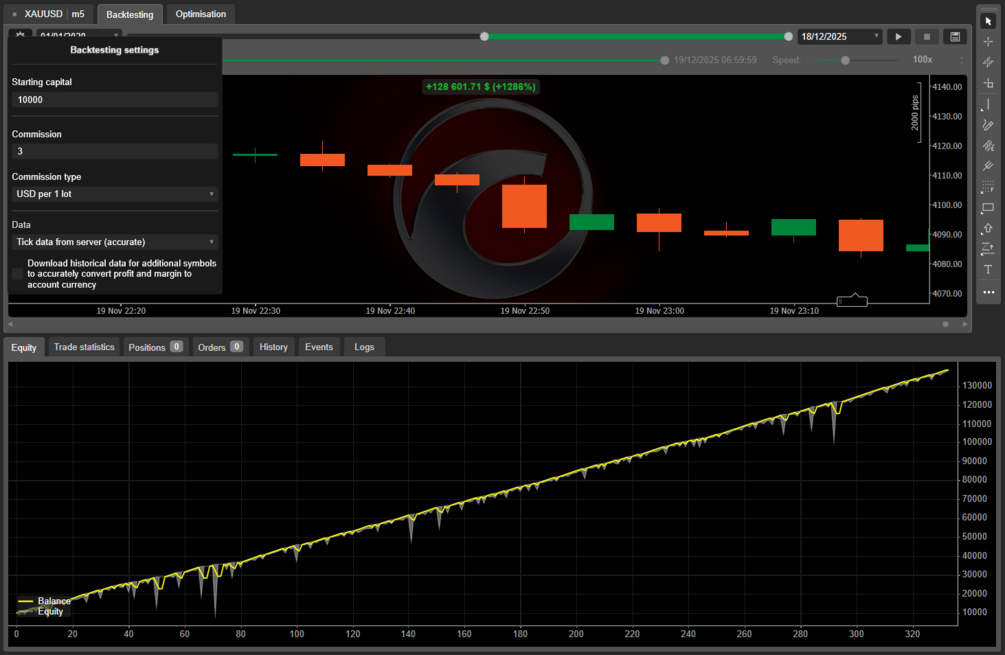Viewport: 1005px width, 655px height.
Task: Start backtest with the play button
Action: (x=898, y=37)
